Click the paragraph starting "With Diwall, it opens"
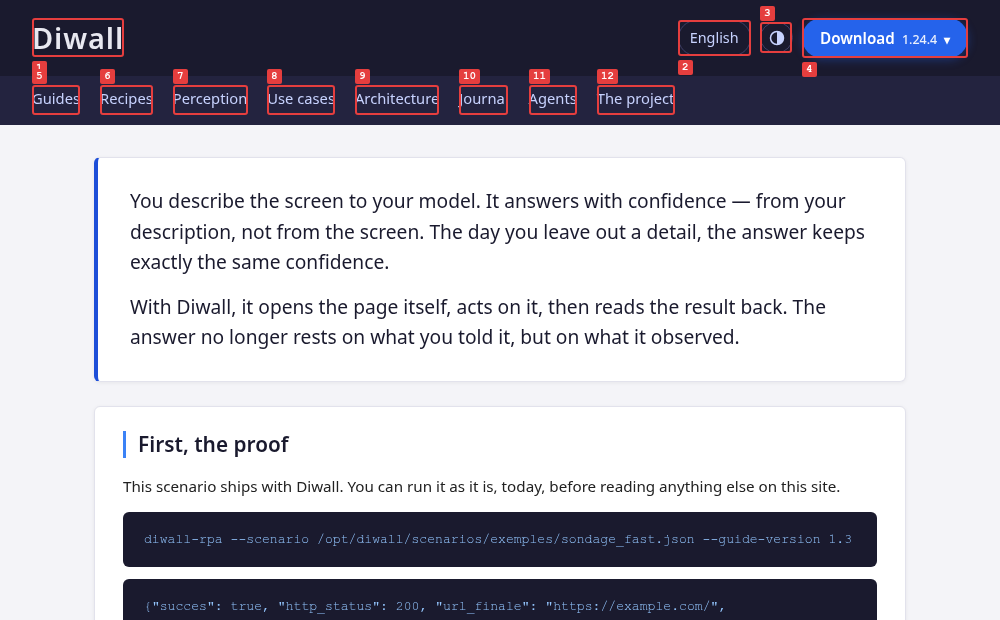 pos(478,322)
